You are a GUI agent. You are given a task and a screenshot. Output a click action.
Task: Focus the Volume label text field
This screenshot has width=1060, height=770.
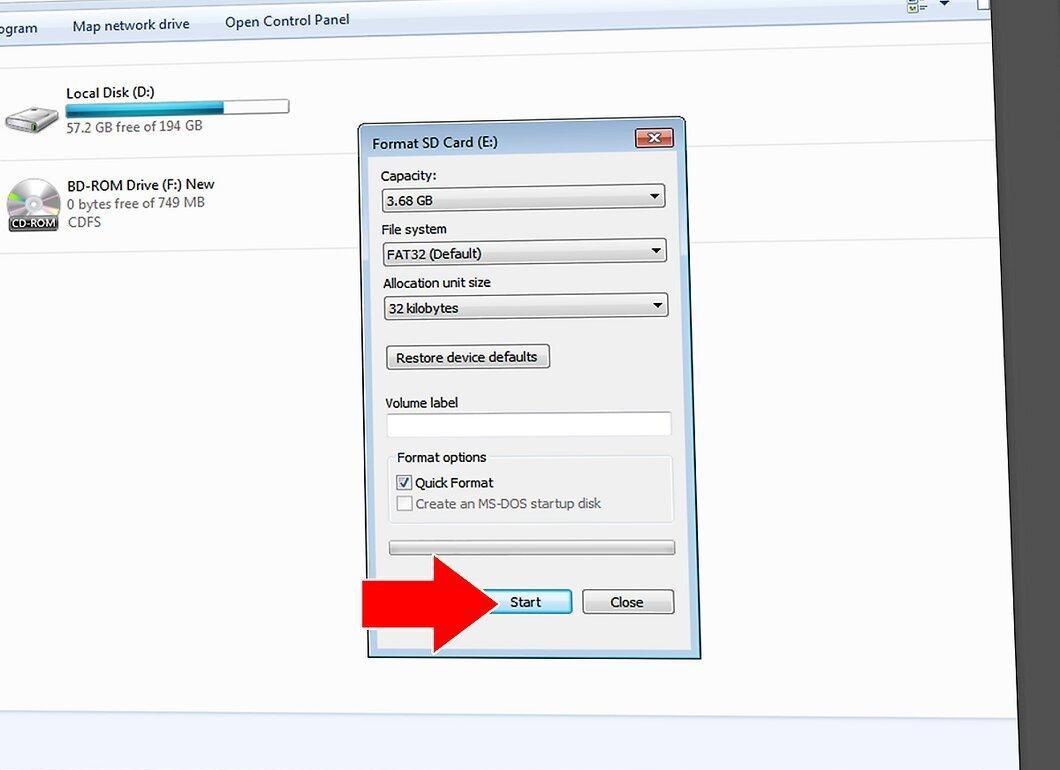529,424
